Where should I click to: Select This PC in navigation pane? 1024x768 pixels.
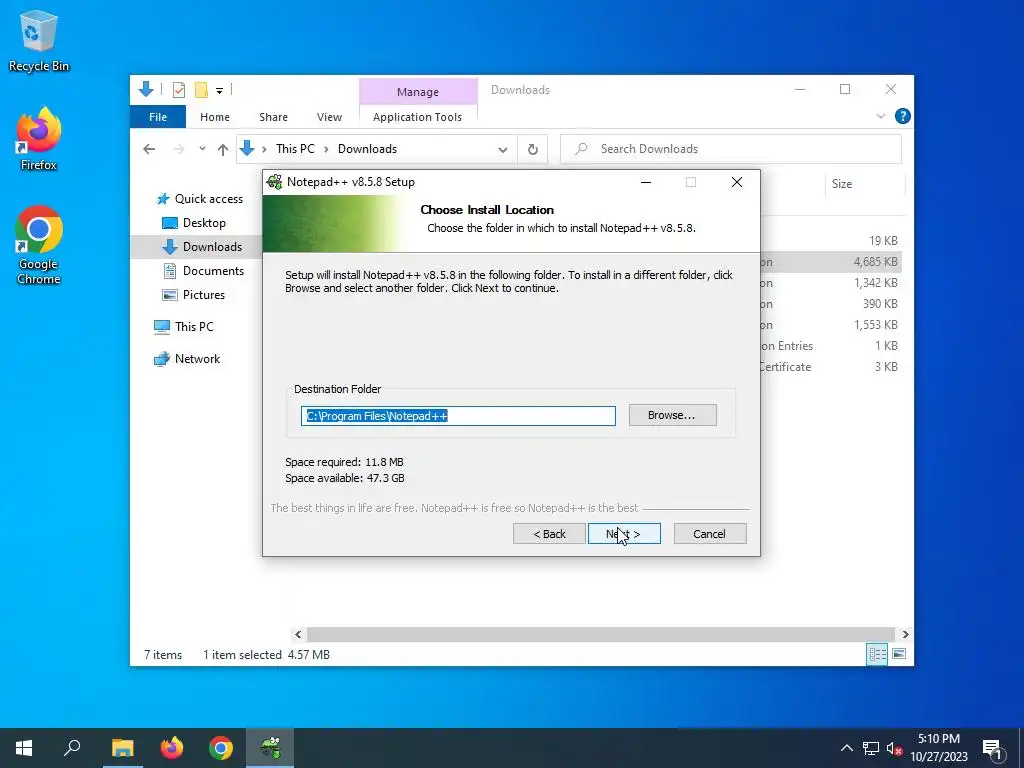184,327
